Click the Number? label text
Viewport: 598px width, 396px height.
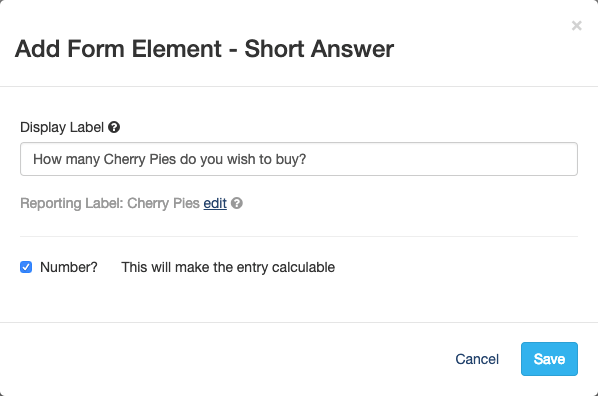point(69,267)
